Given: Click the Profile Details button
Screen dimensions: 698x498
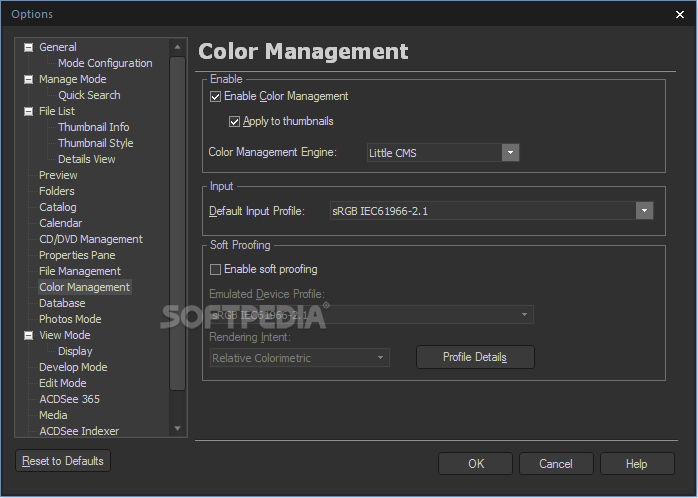Looking at the screenshot, I should pyautogui.click(x=475, y=357).
